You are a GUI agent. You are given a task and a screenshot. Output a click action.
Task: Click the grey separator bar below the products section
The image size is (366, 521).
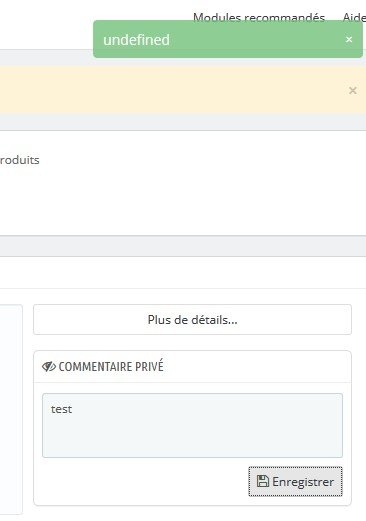pos(183,246)
